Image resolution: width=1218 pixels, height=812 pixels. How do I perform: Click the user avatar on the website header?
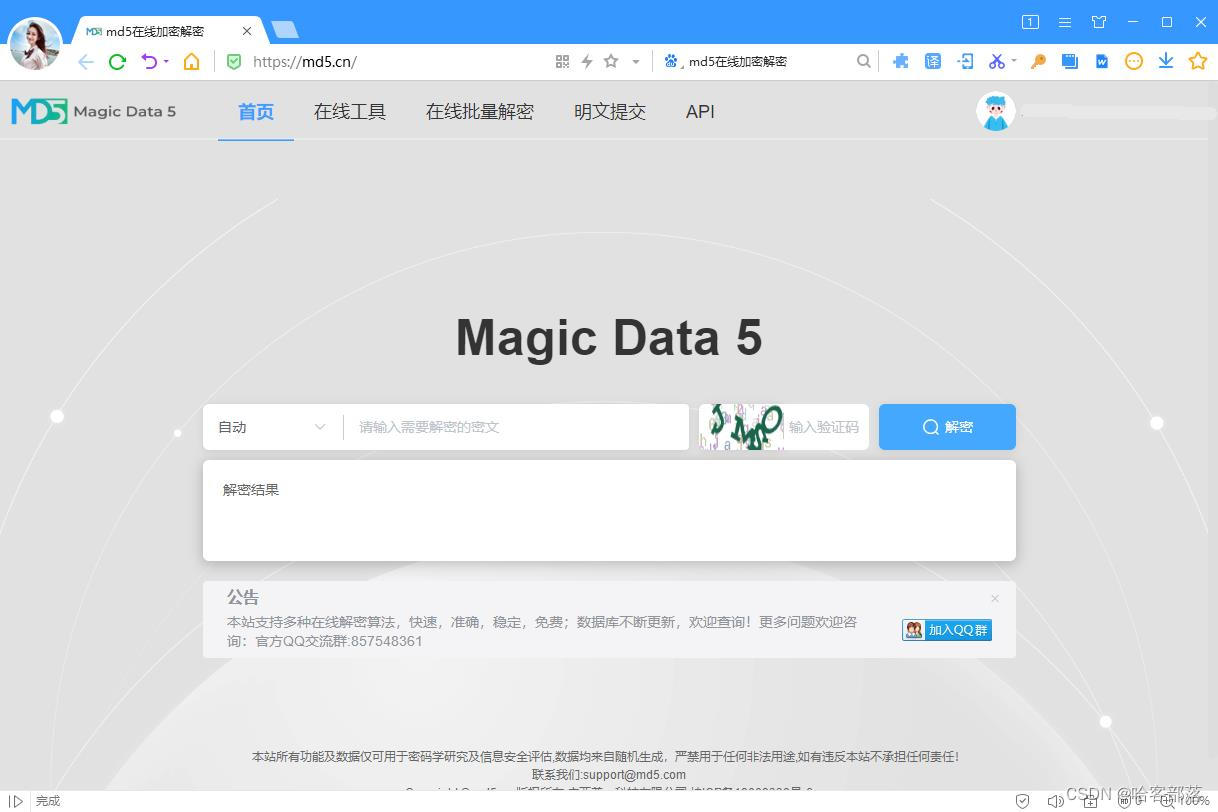(x=995, y=112)
